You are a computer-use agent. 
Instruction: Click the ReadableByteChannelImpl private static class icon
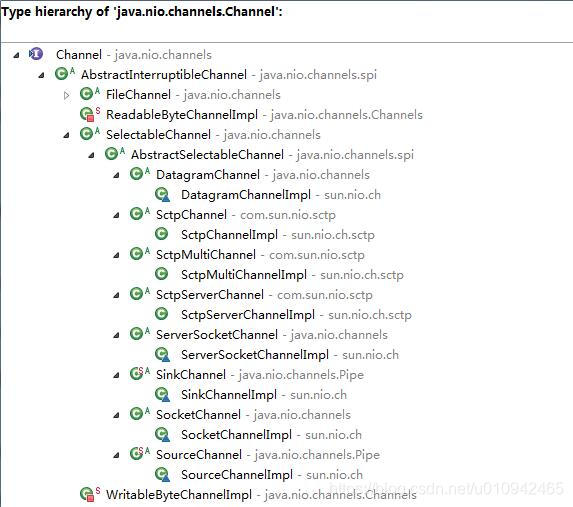click(90, 114)
